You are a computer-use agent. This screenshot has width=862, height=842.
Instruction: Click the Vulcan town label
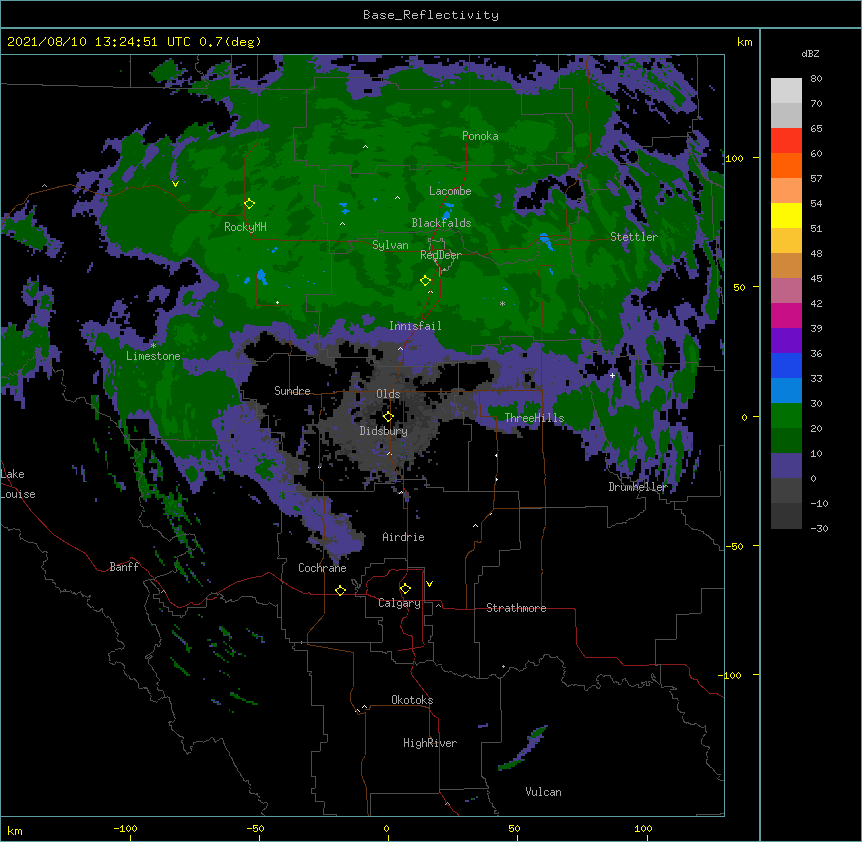click(x=543, y=792)
